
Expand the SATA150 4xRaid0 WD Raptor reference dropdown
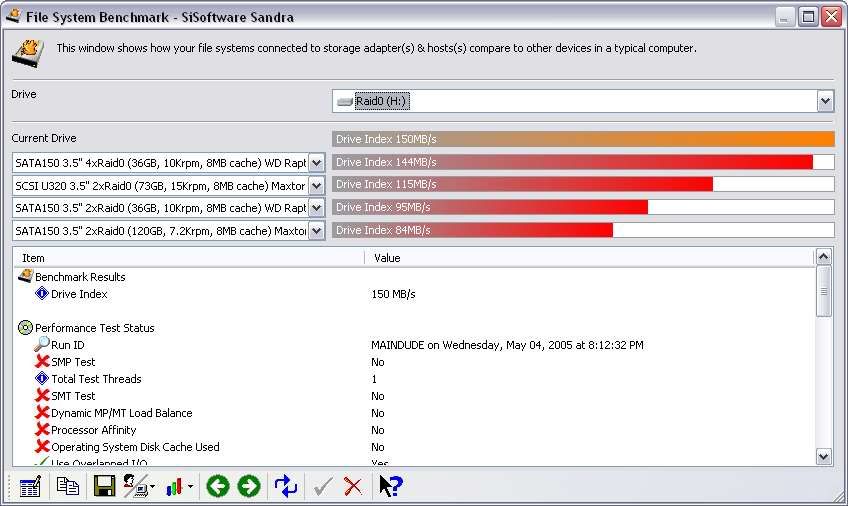(x=317, y=162)
